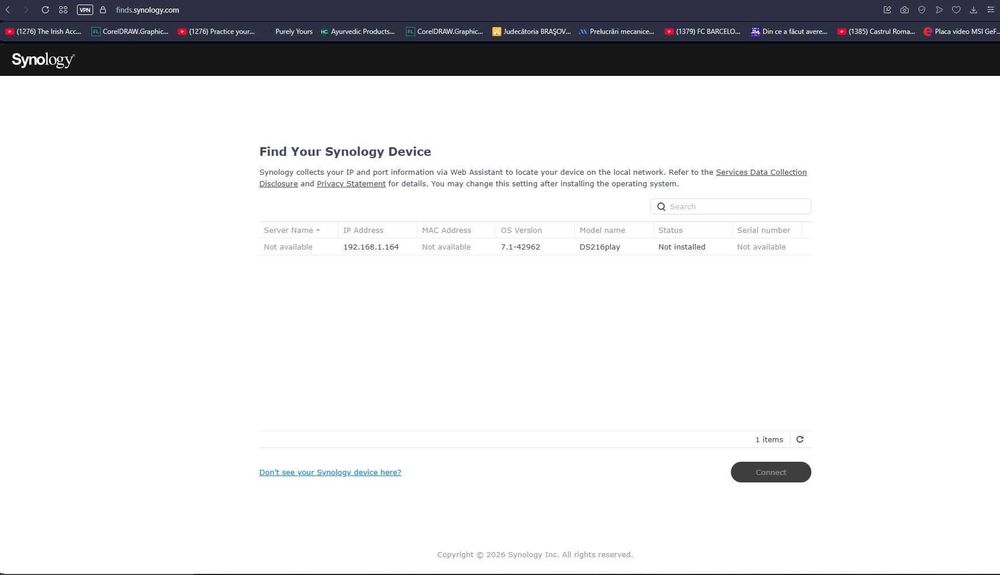The height and width of the screenshot is (575, 1000).
Task: Open the 'Ayurvedic Products...' bookmark
Action: [x=357, y=31]
